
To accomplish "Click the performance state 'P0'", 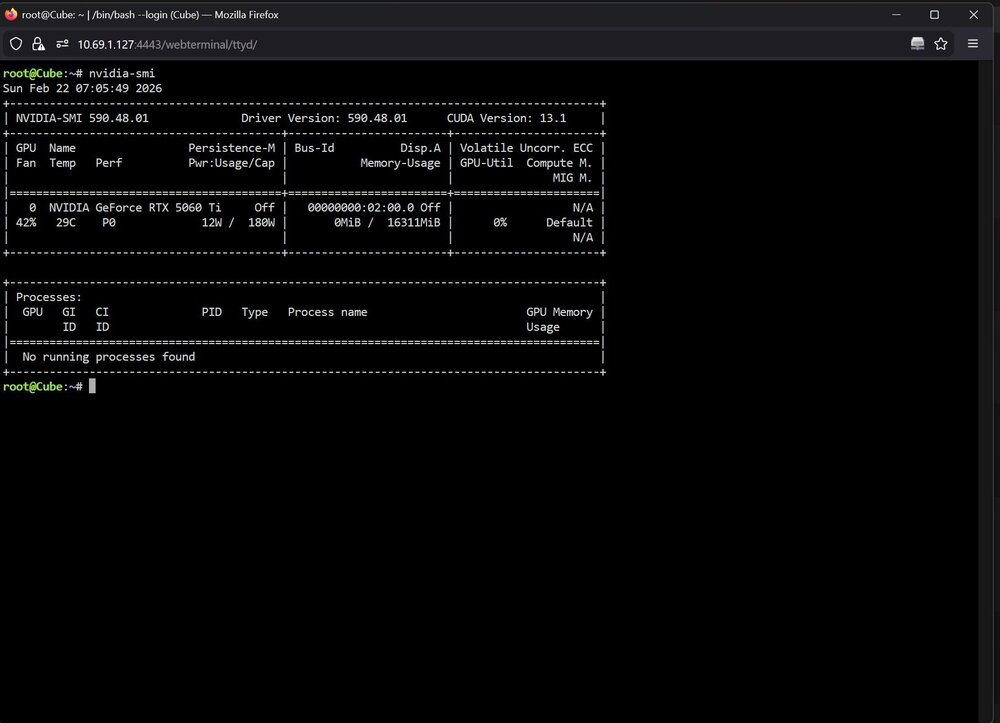I will 109,223.
